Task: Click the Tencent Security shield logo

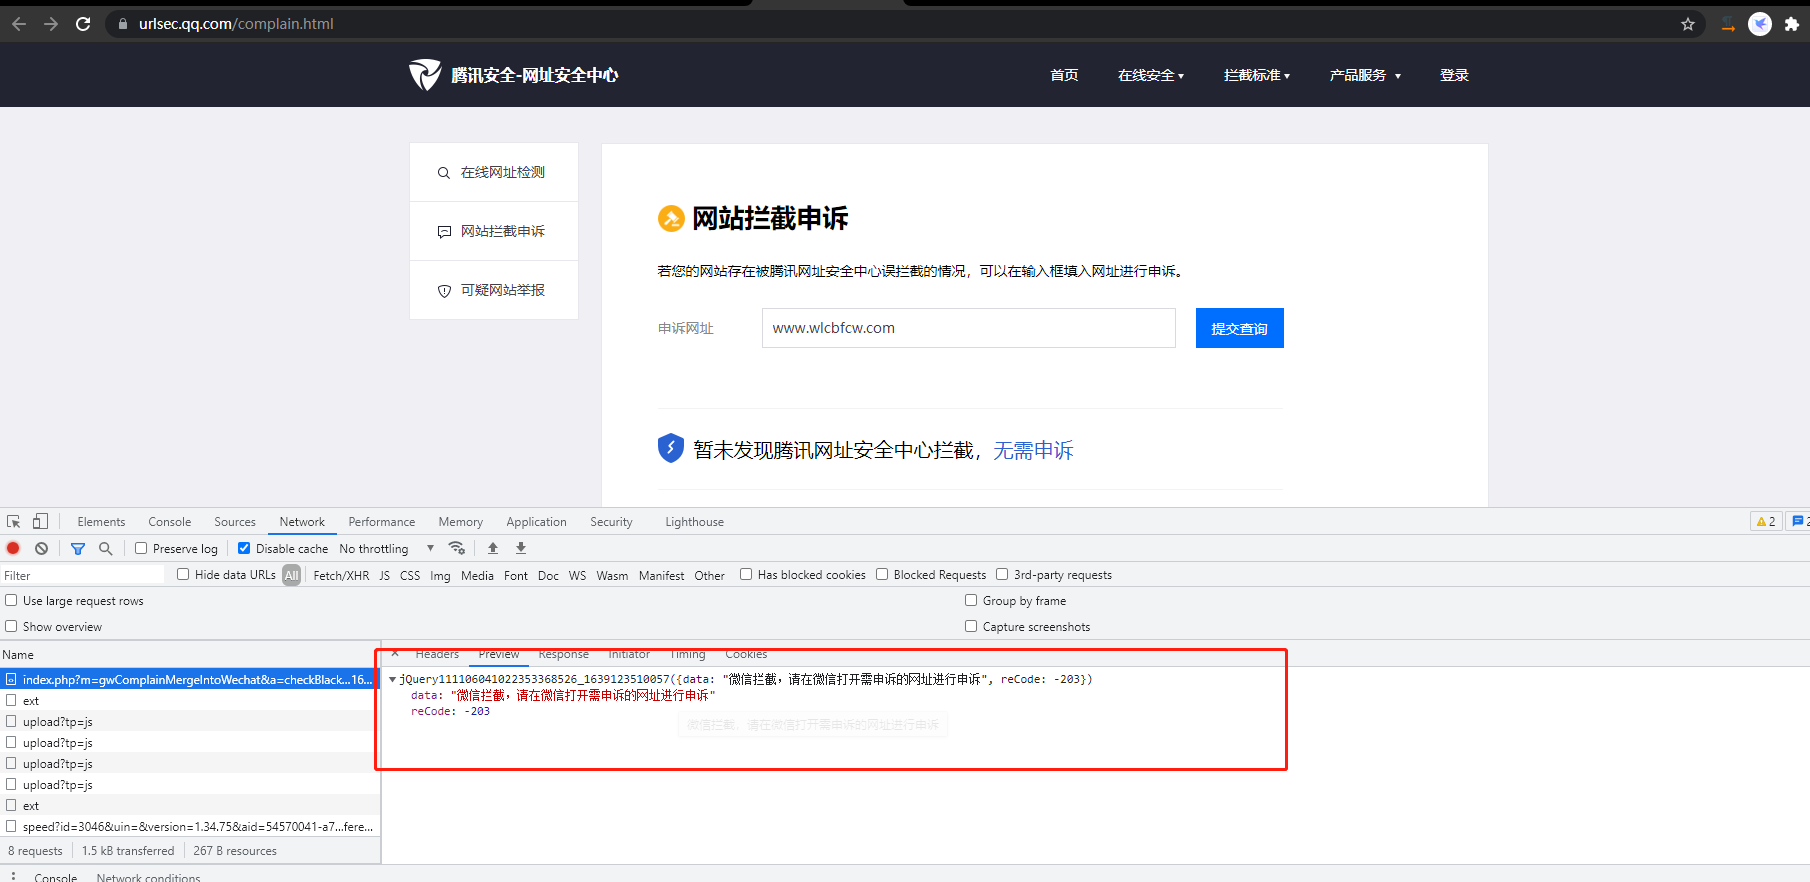Action: point(425,74)
